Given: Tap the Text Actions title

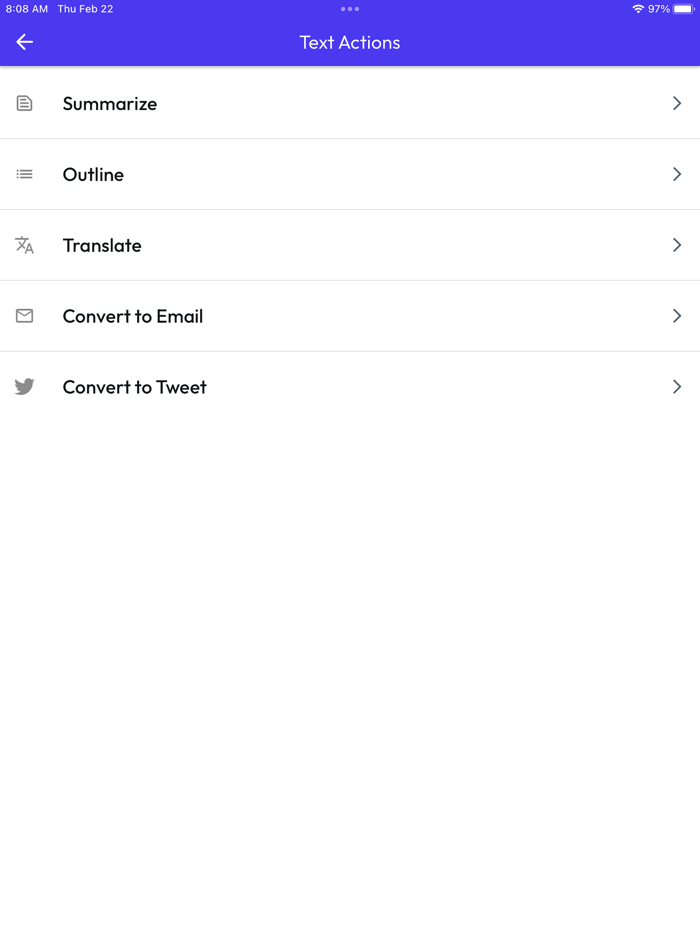Looking at the screenshot, I should [349, 42].
